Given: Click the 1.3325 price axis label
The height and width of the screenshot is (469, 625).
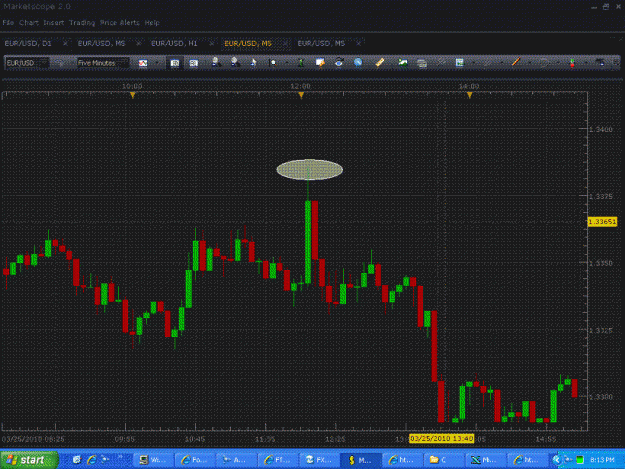Looking at the screenshot, I should tap(601, 331).
